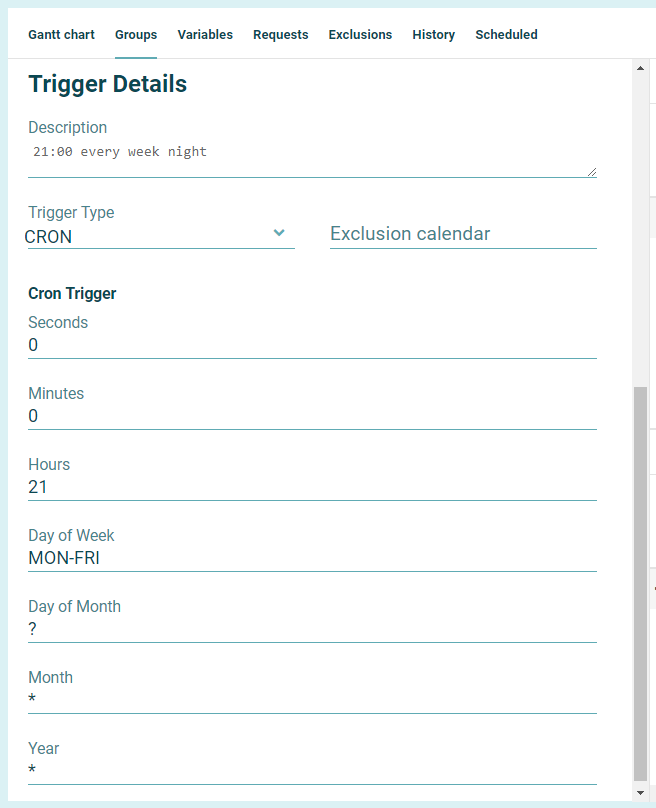The height and width of the screenshot is (808, 656).
Task: Click the Minutes input field
Action: (x=312, y=416)
